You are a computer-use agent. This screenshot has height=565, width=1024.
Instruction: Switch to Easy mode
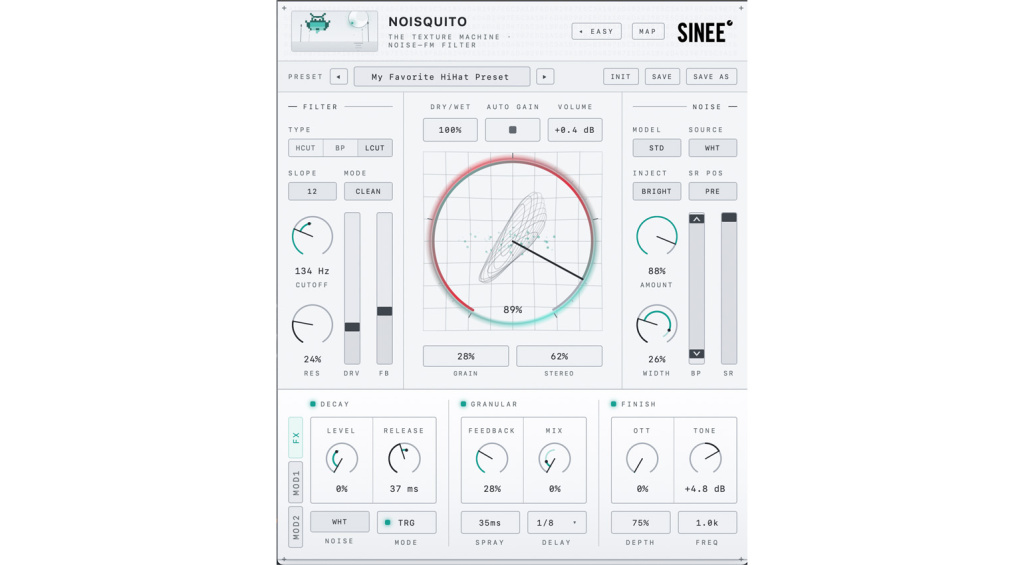tap(596, 31)
